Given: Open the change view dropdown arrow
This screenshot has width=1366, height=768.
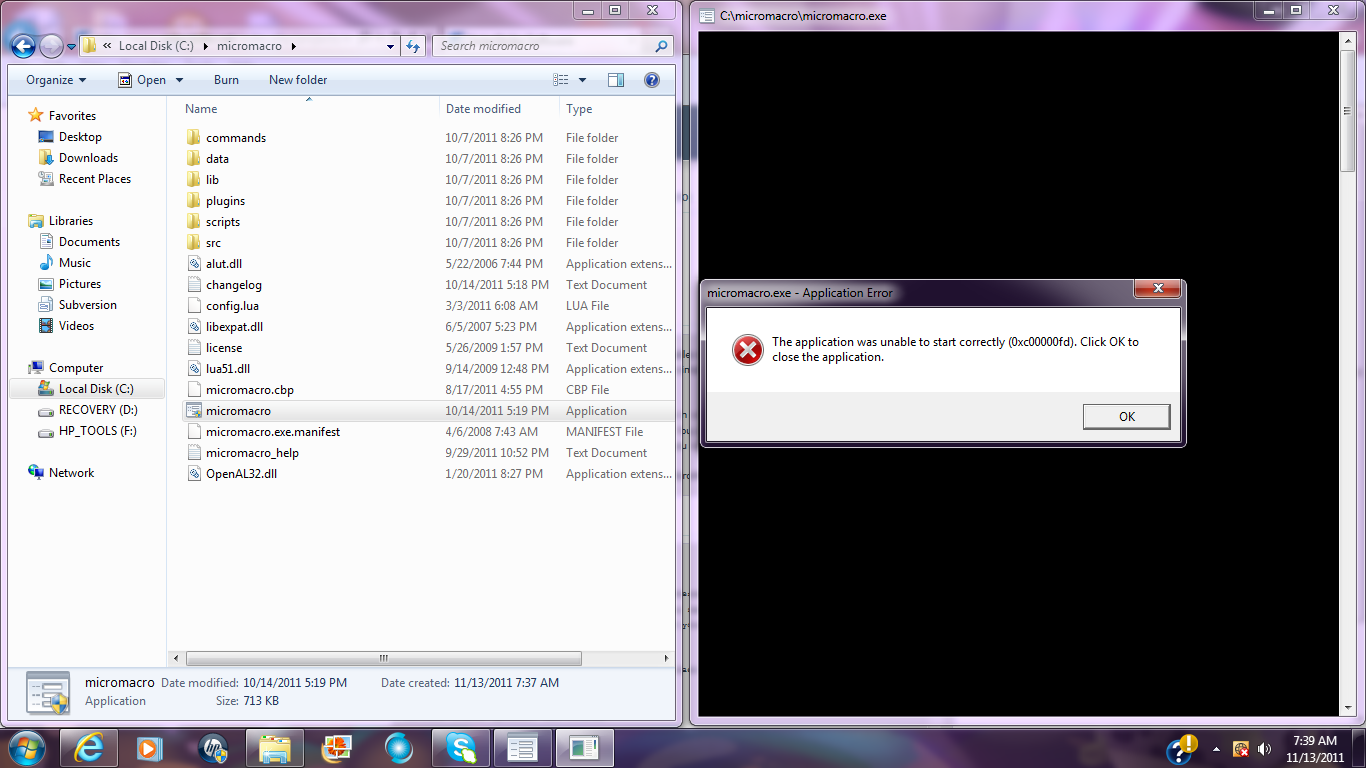Looking at the screenshot, I should click(582, 80).
